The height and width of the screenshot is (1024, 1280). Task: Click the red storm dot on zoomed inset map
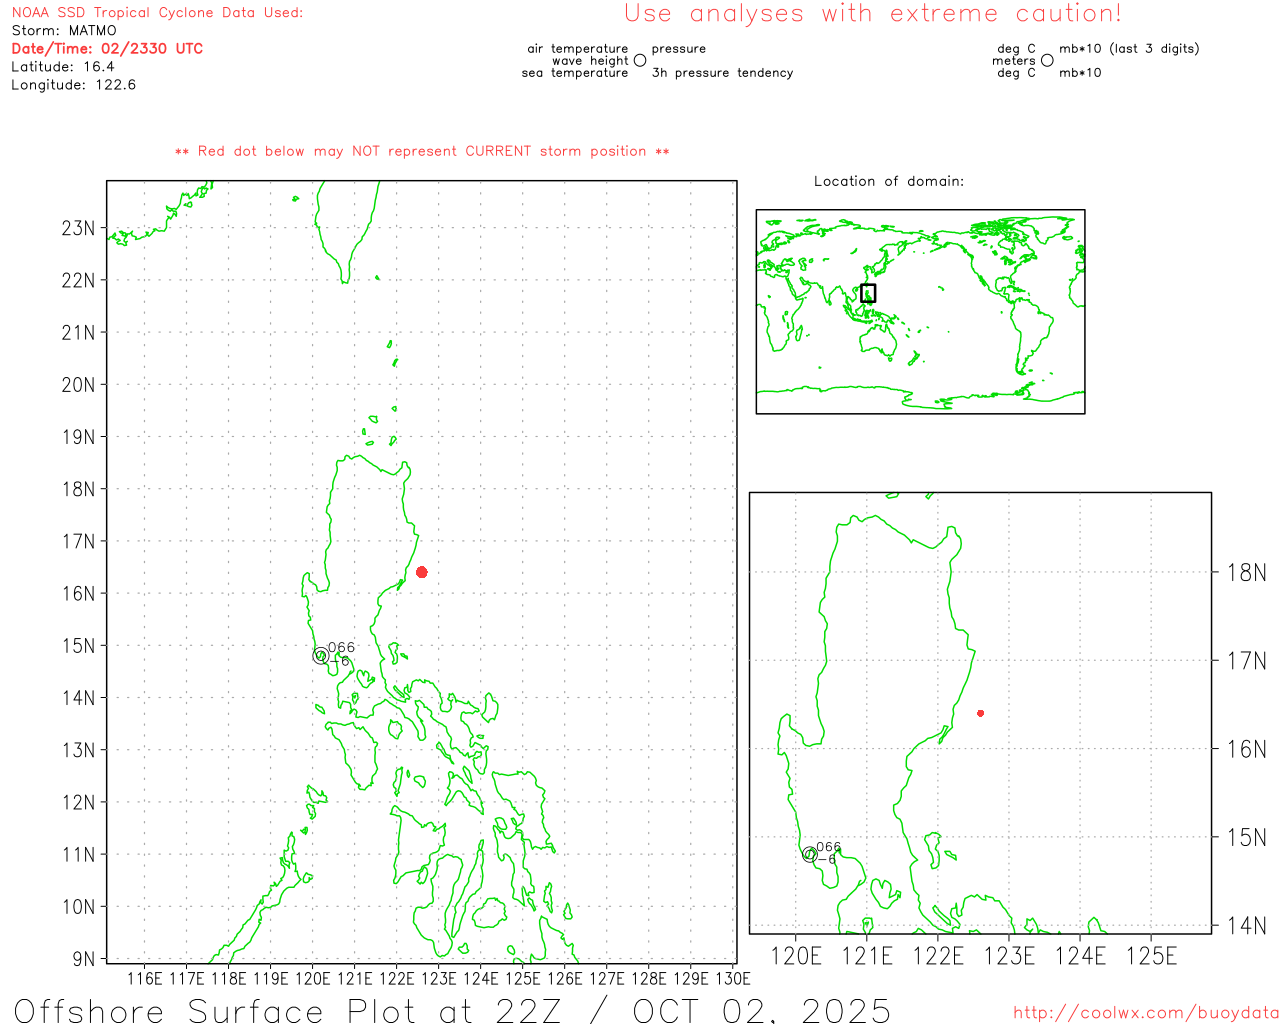980,713
